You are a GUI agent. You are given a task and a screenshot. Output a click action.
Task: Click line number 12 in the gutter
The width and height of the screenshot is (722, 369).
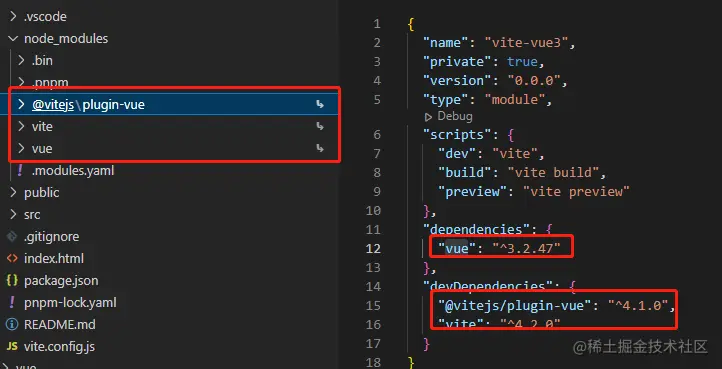pos(373,249)
